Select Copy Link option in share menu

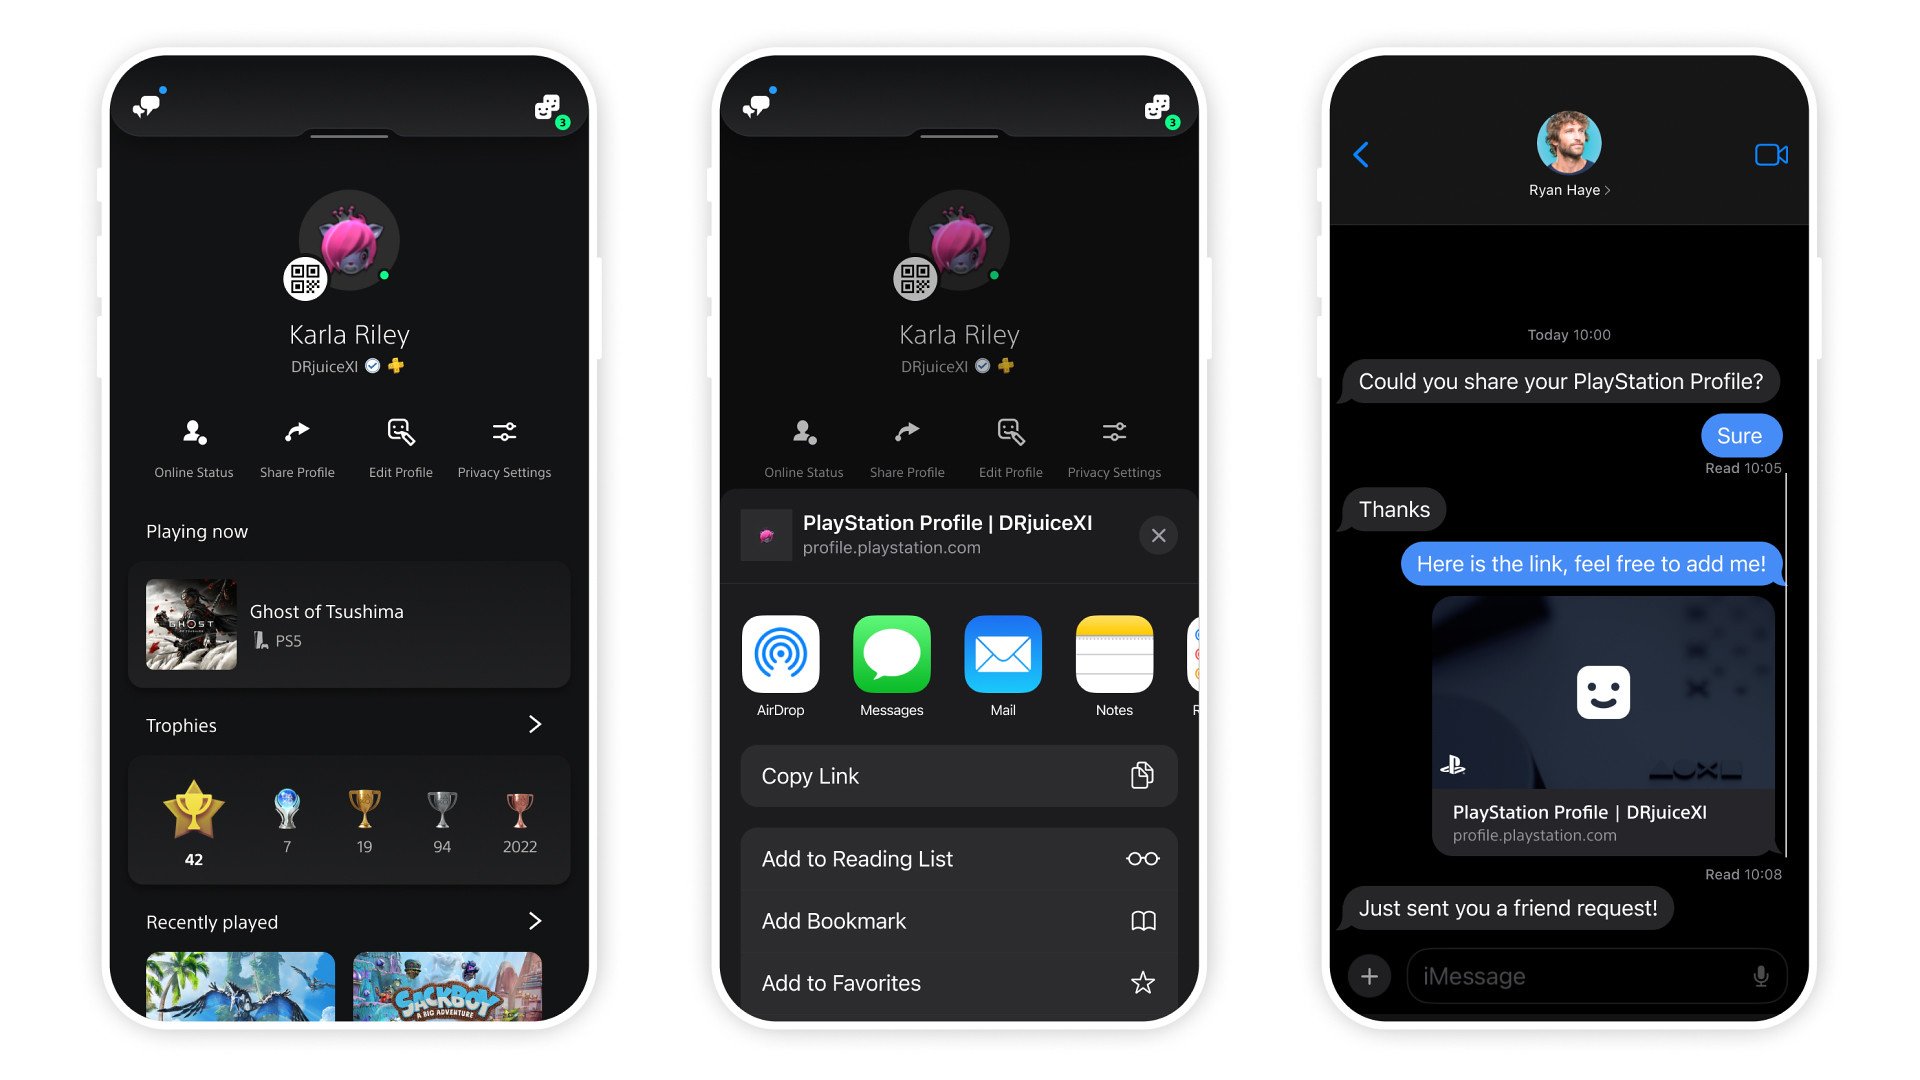coord(959,775)
